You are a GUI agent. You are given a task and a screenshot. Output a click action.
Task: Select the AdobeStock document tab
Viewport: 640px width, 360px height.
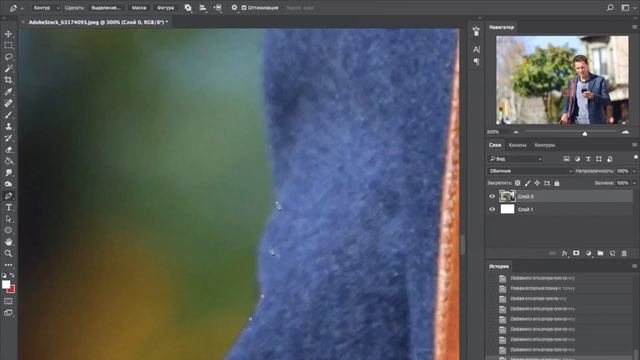click(x=98, y=22)
